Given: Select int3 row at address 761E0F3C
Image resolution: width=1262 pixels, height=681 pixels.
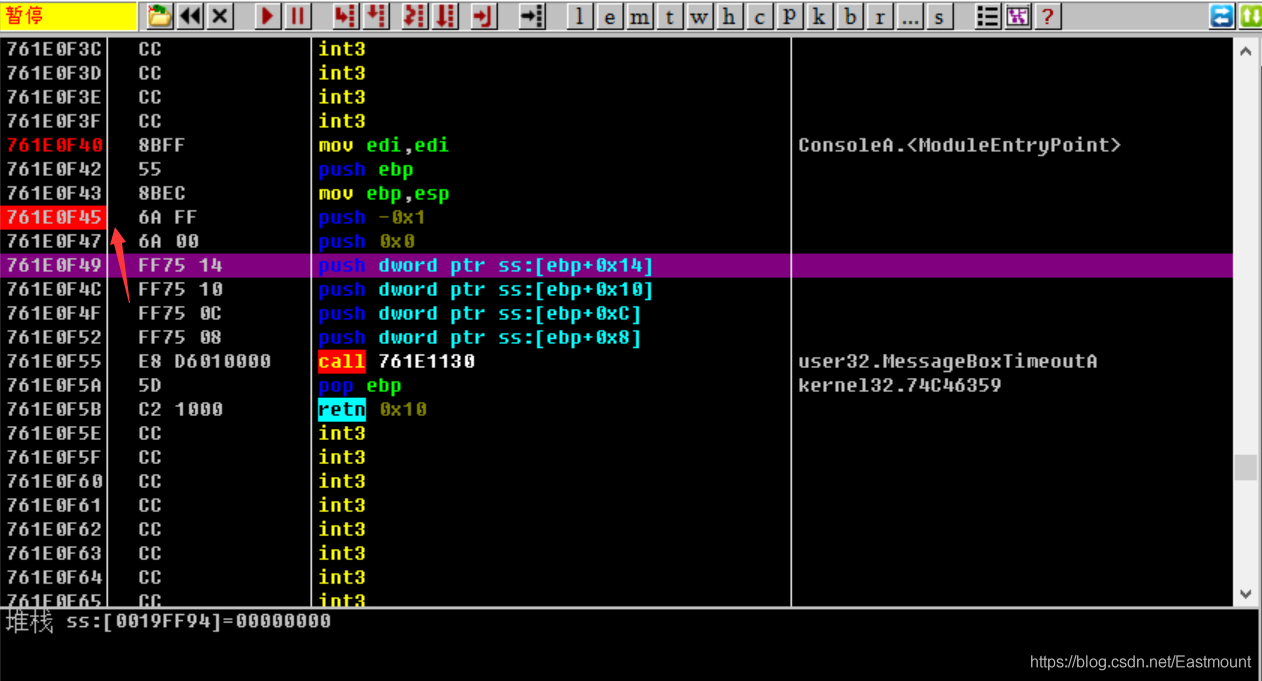Looking at the screenshot, I should [x=618, y=49].
